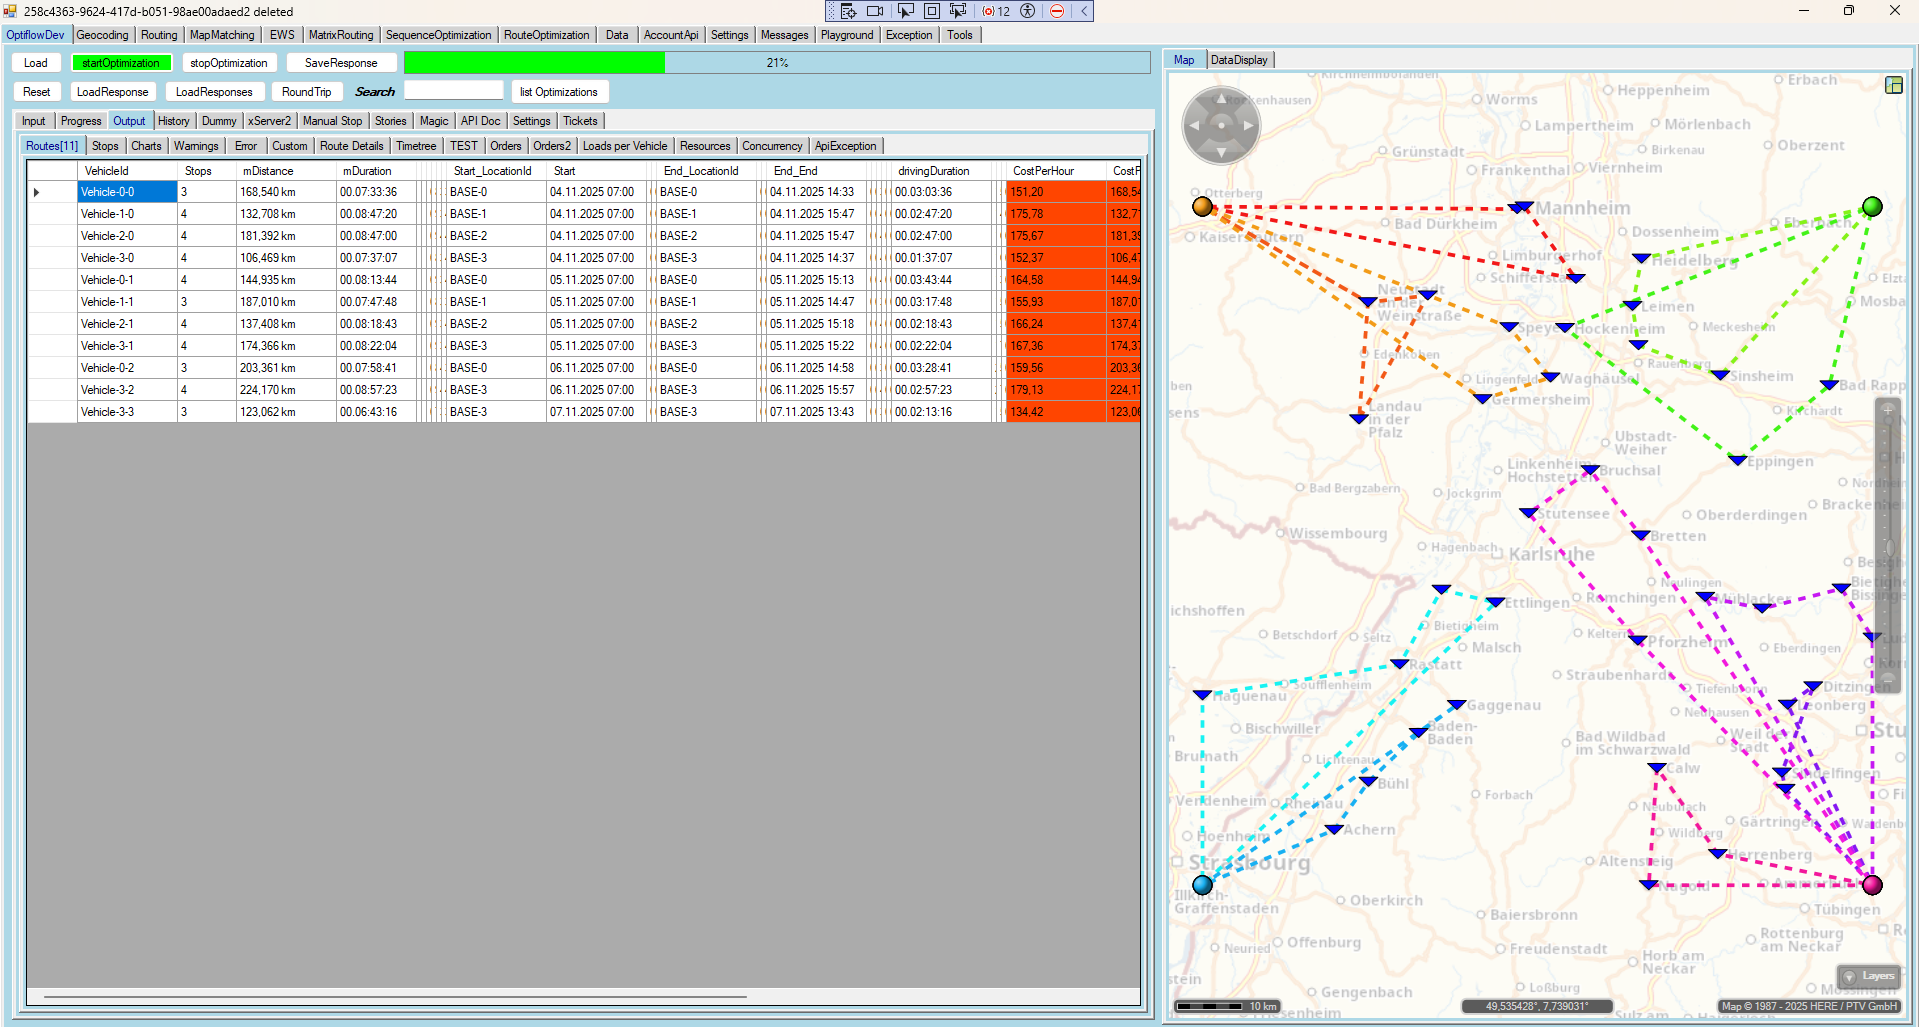
Task: Click the row selector arrow for Vehicle-0-0
Action: tap(37, 192)
